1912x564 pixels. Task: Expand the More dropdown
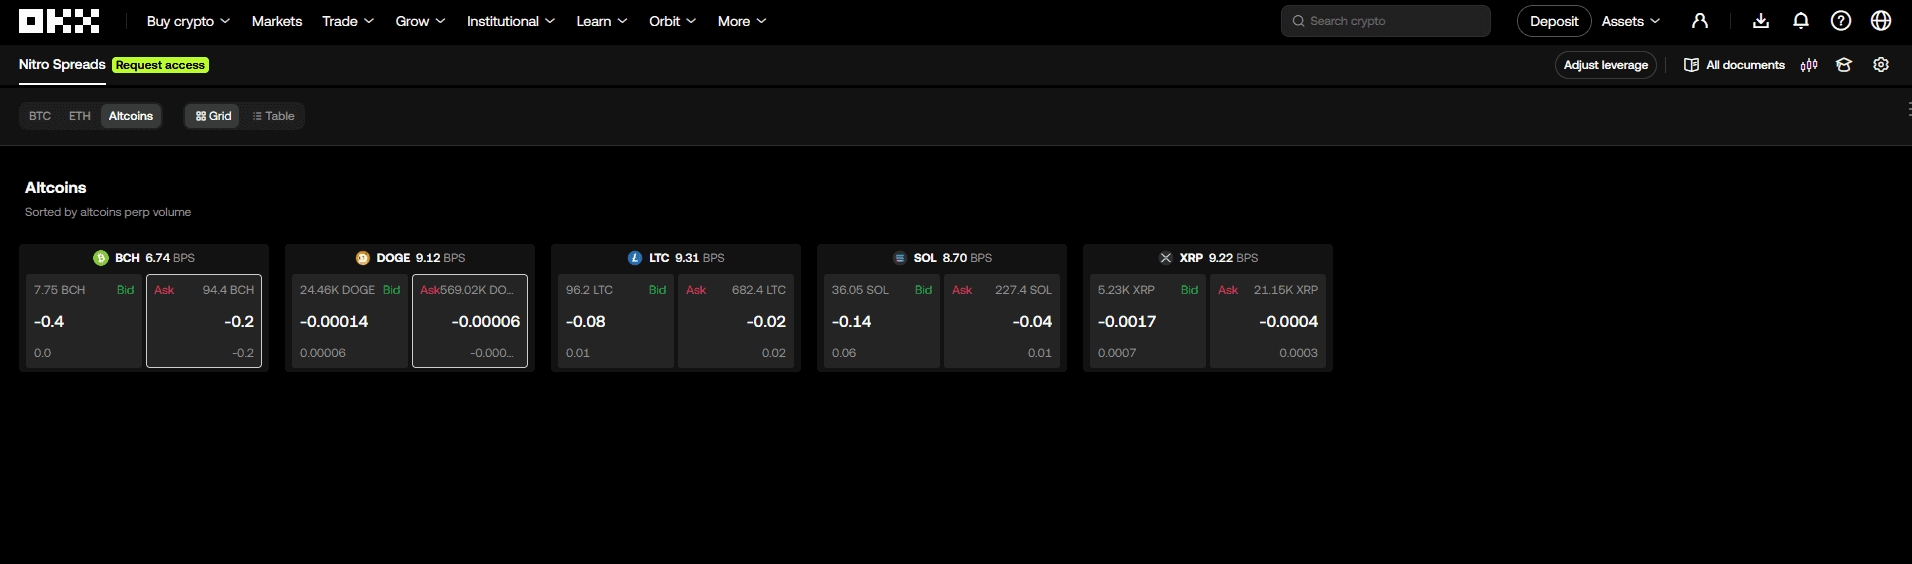[x=742, y=21]
